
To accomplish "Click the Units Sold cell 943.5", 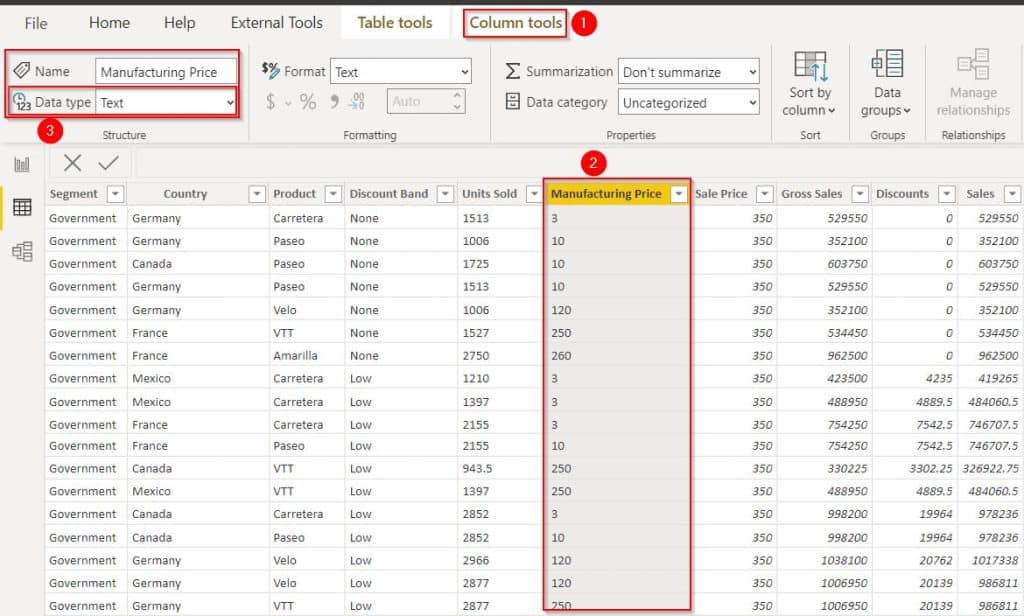I will click(477, 469).
